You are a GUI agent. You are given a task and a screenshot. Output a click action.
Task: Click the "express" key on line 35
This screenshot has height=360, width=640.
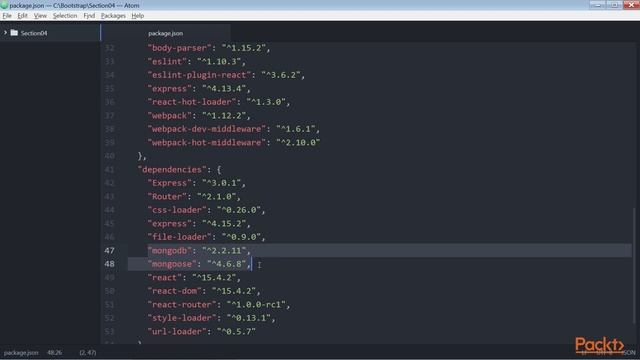[x=170, y=88]
